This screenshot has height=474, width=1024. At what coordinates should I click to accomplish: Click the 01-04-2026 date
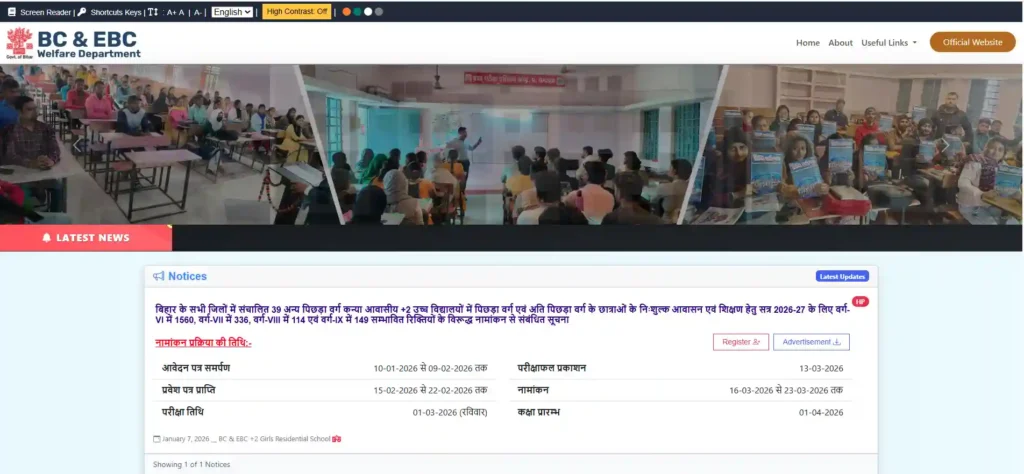(821, 413)
